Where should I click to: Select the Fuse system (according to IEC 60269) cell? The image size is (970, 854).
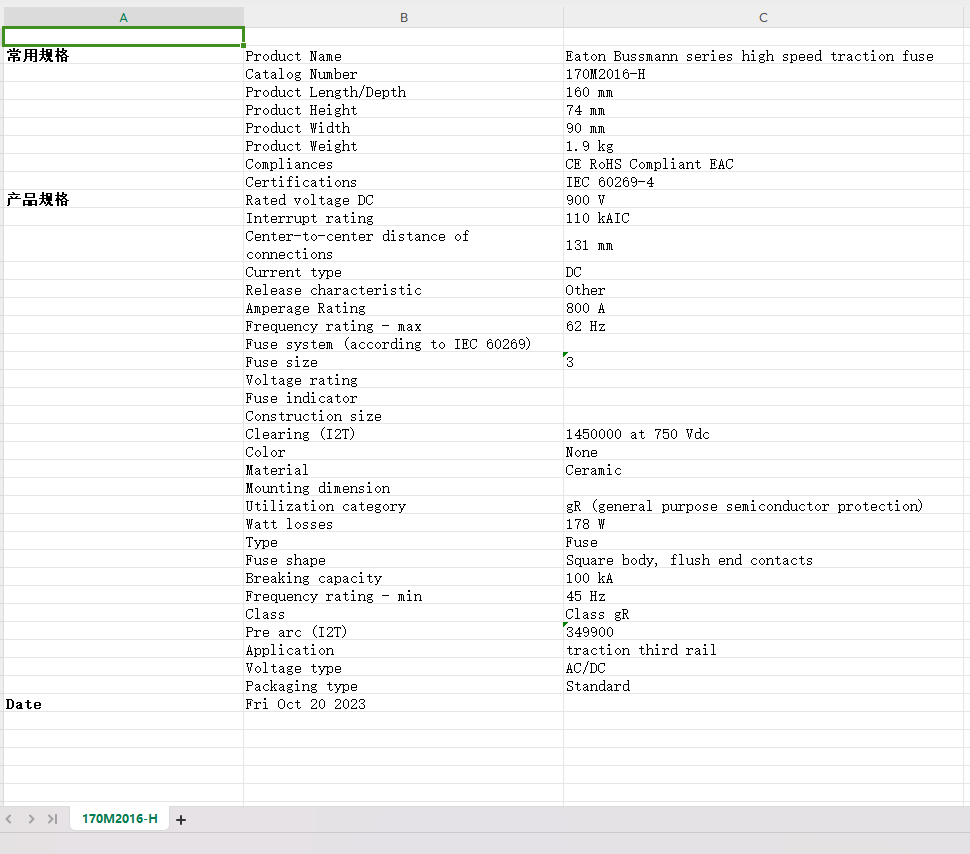[403, 343]
